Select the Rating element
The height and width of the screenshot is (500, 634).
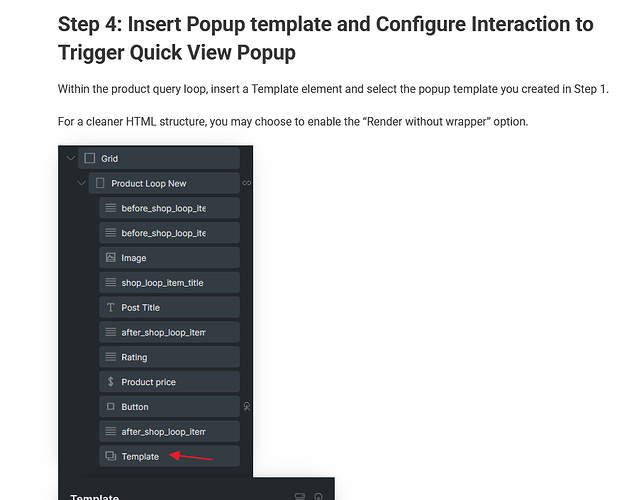169,357
